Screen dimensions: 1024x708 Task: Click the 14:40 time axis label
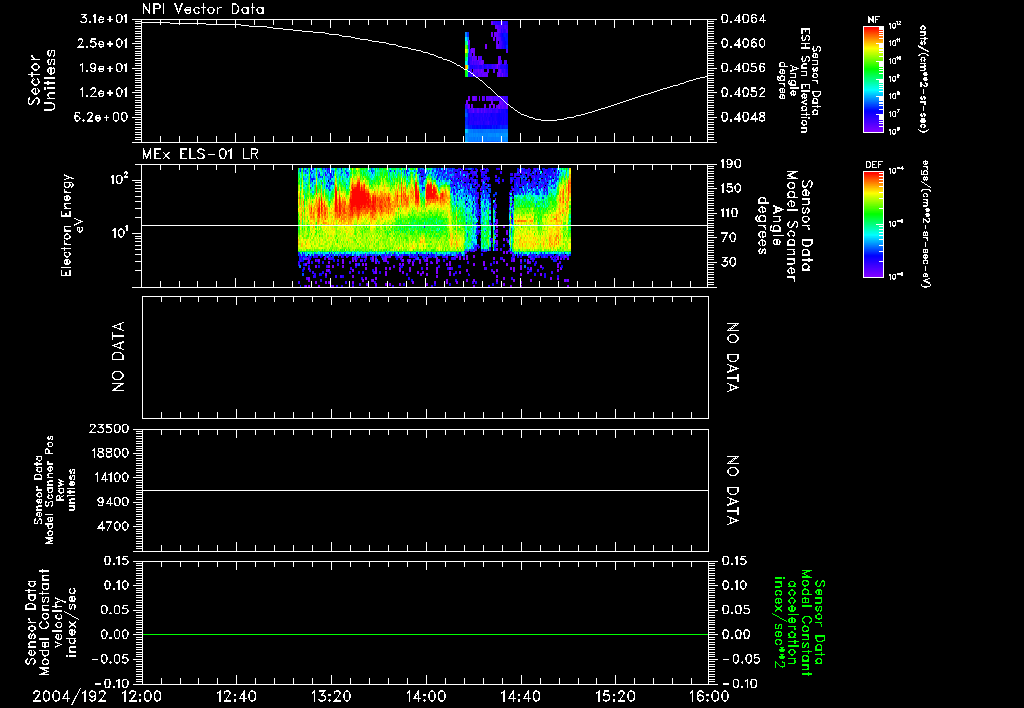pyautogui.click(x=520, y=697)
